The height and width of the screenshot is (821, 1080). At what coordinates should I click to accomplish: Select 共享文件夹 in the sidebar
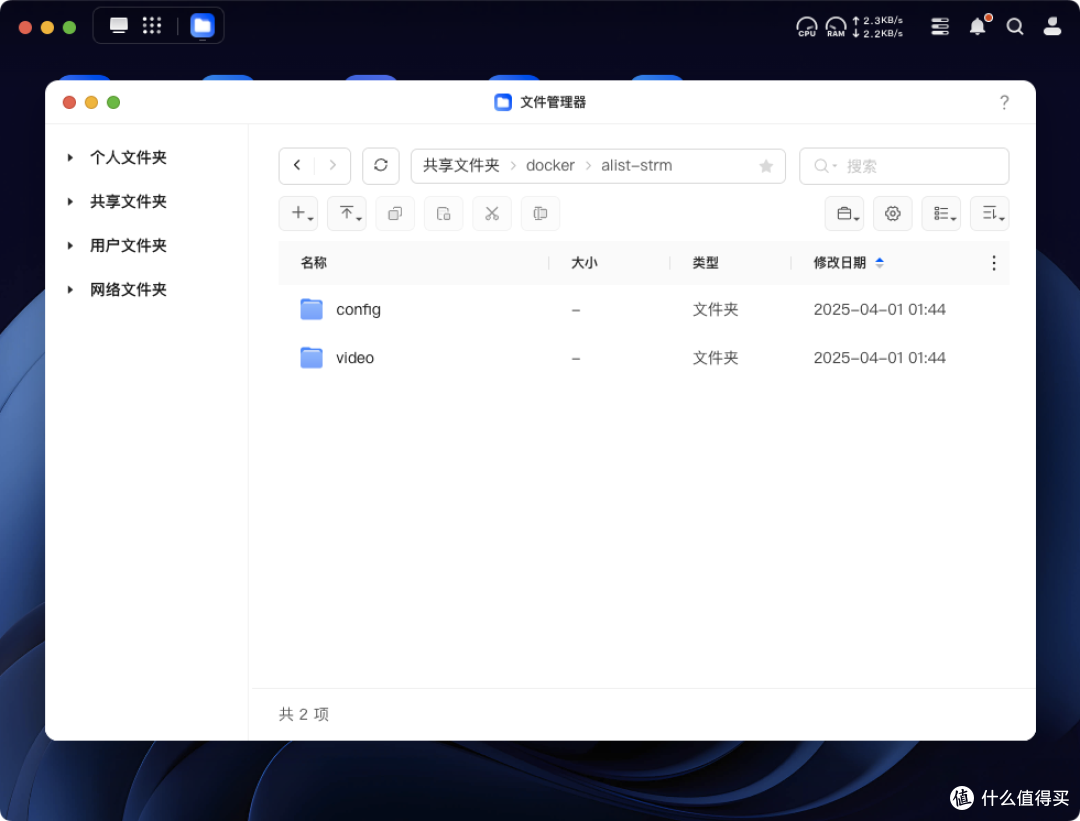point(128,202)
